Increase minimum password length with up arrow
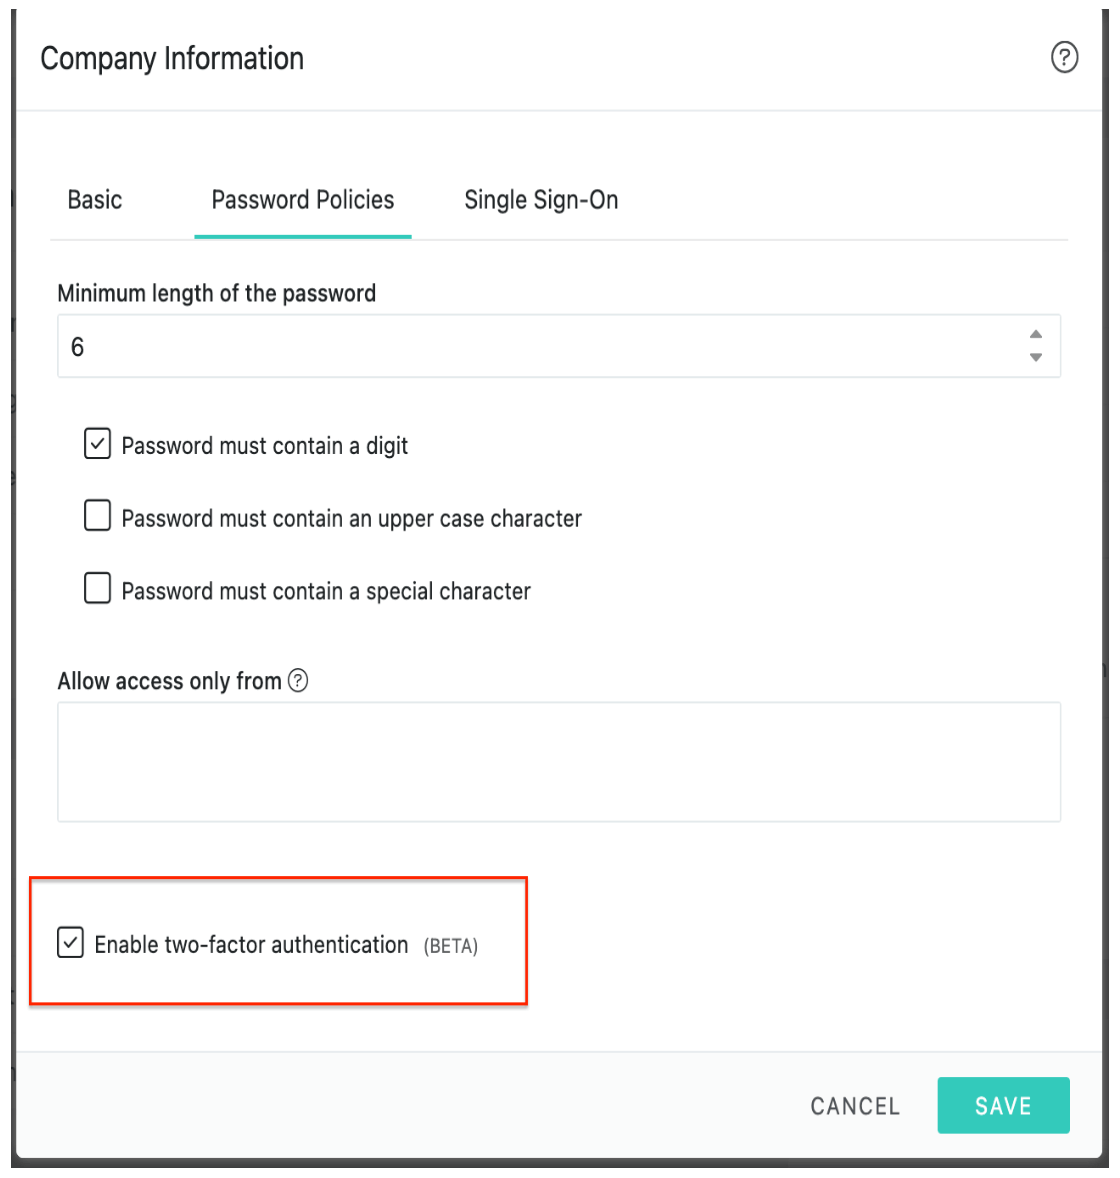1120x1178 pixels. point(1036,334)
